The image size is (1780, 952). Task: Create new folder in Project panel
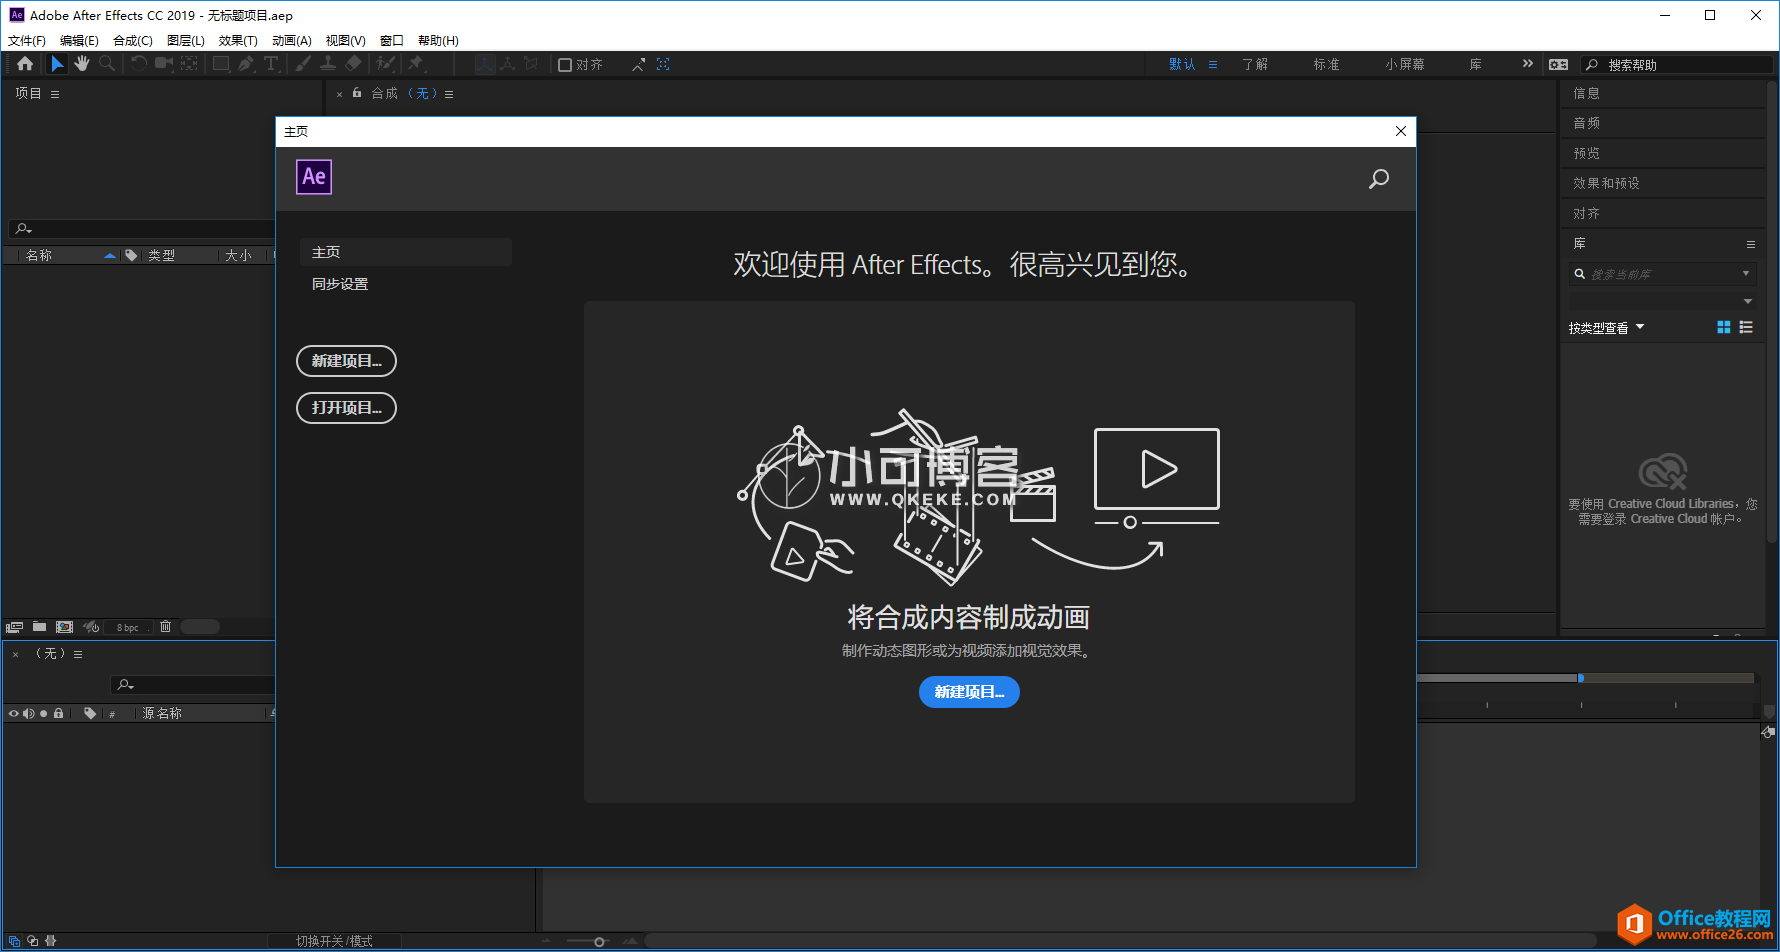[x=39, y=627]
